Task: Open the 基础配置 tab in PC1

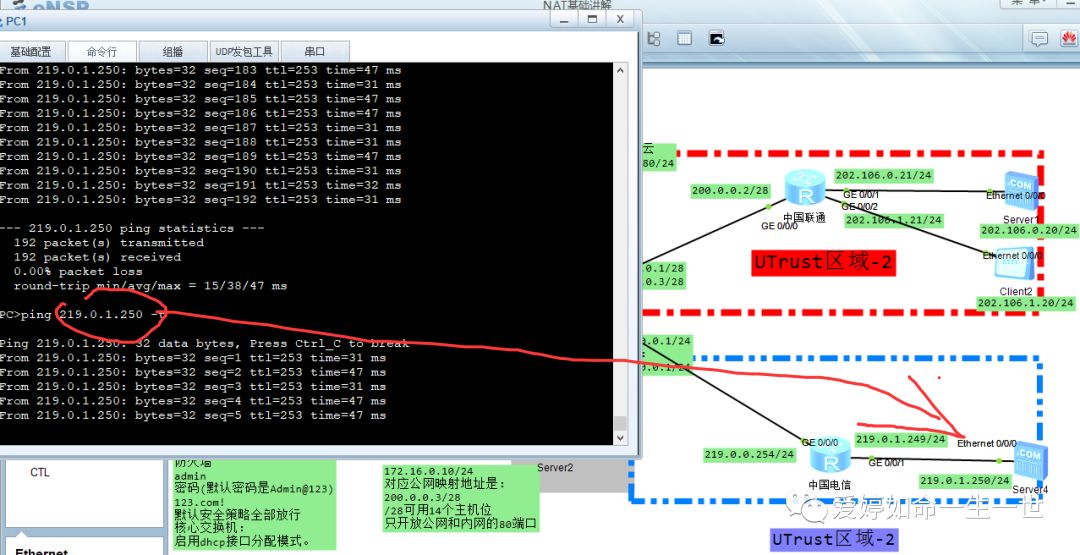Action: (32, 52)
